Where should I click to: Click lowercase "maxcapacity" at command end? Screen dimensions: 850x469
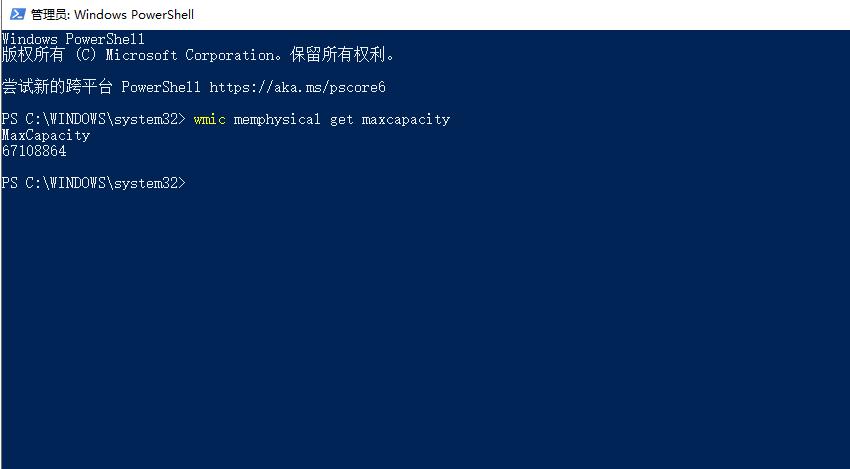(406, 119)
